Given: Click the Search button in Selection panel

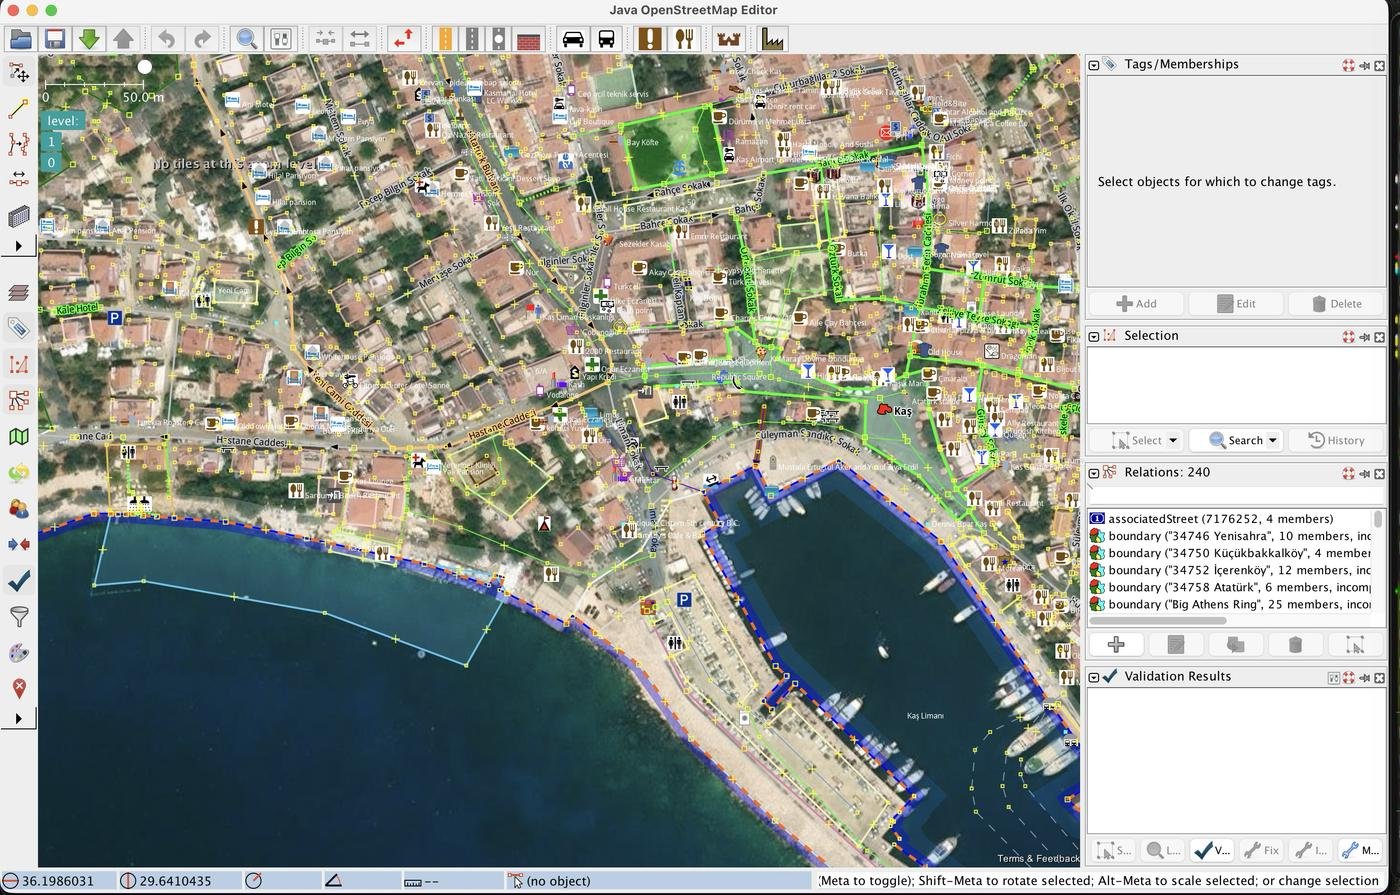Looking at the screenshot, I should [x=1236, y=440].
